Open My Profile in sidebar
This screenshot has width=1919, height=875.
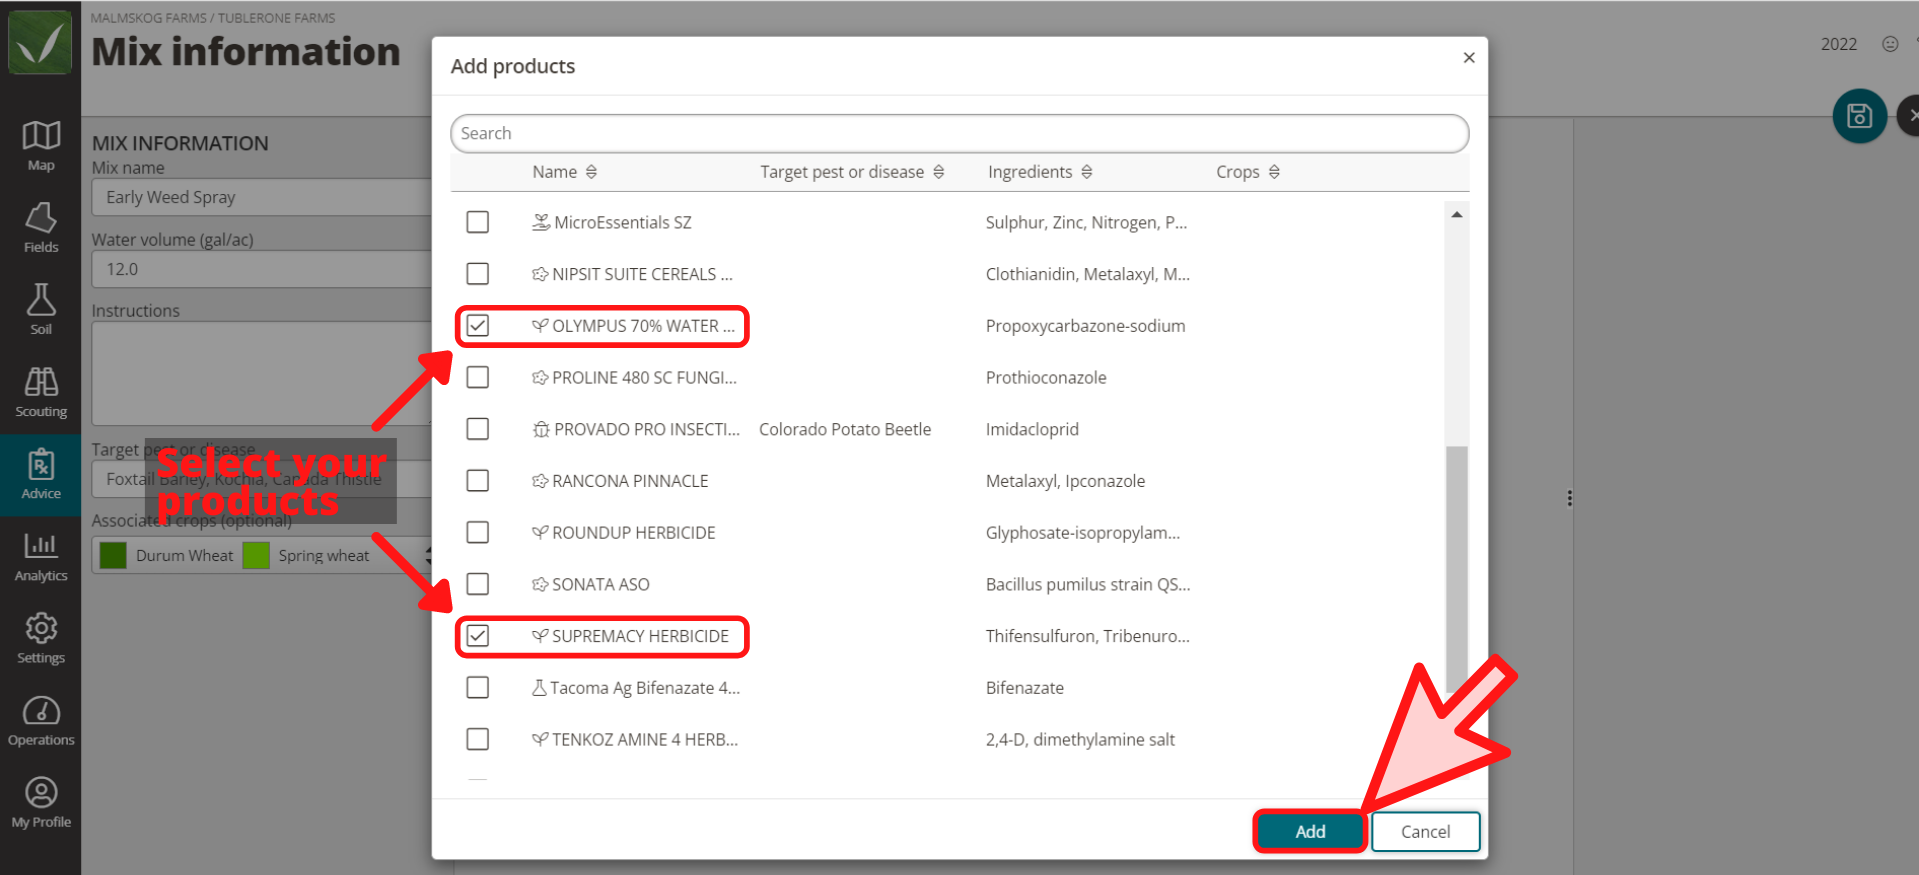(x=41, y=802)
